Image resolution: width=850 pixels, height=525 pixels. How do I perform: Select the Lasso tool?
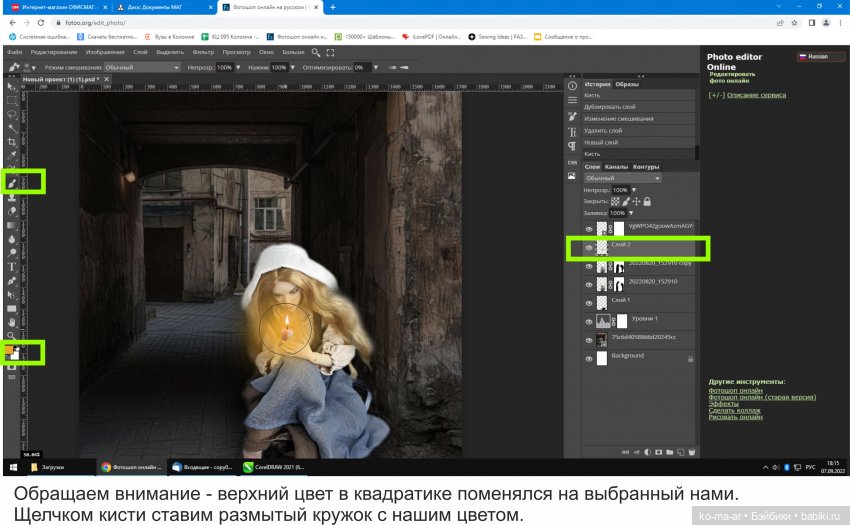tap(11, 114)
